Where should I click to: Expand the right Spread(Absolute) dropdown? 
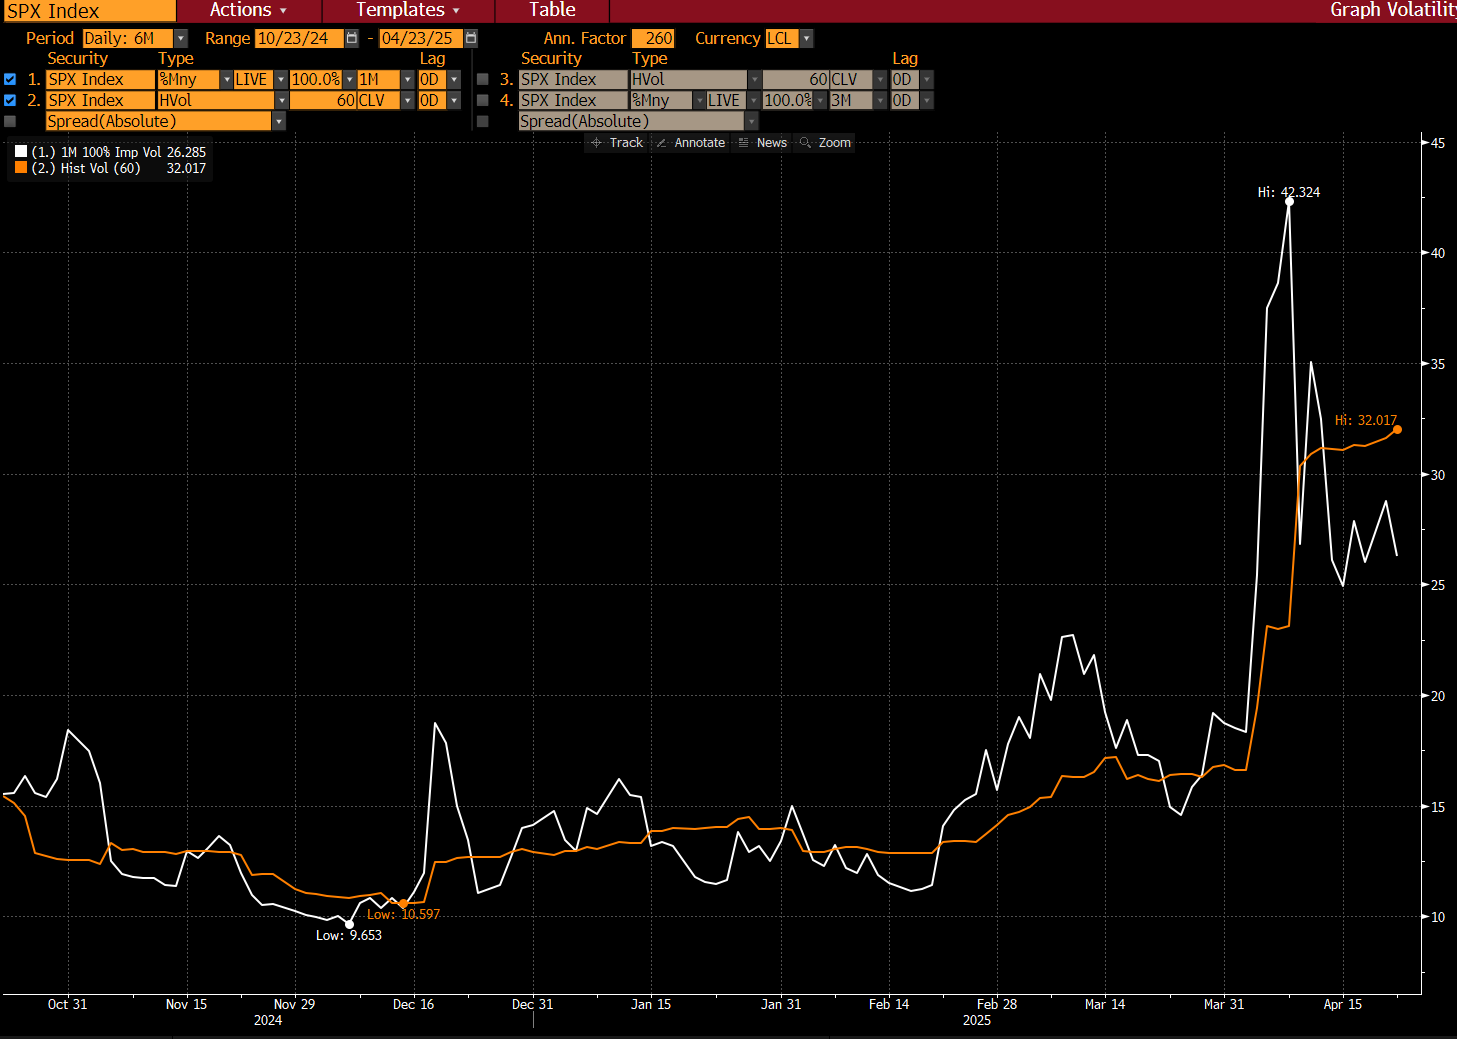click(752, 121)
